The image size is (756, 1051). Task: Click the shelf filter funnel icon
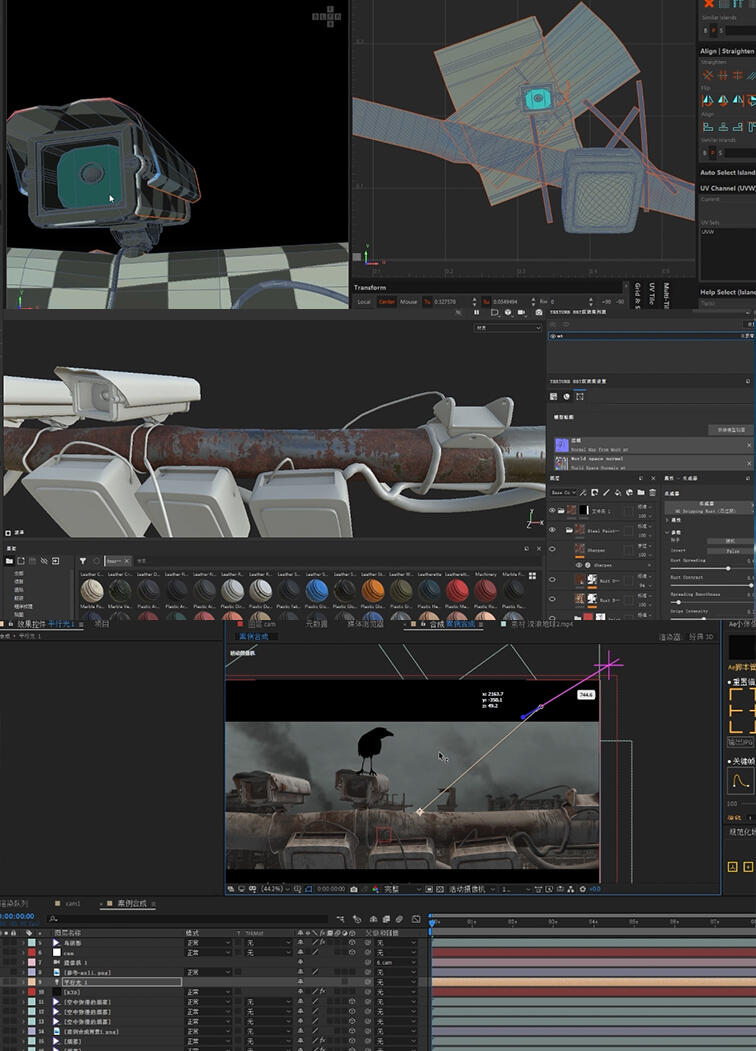coord(82,560)
